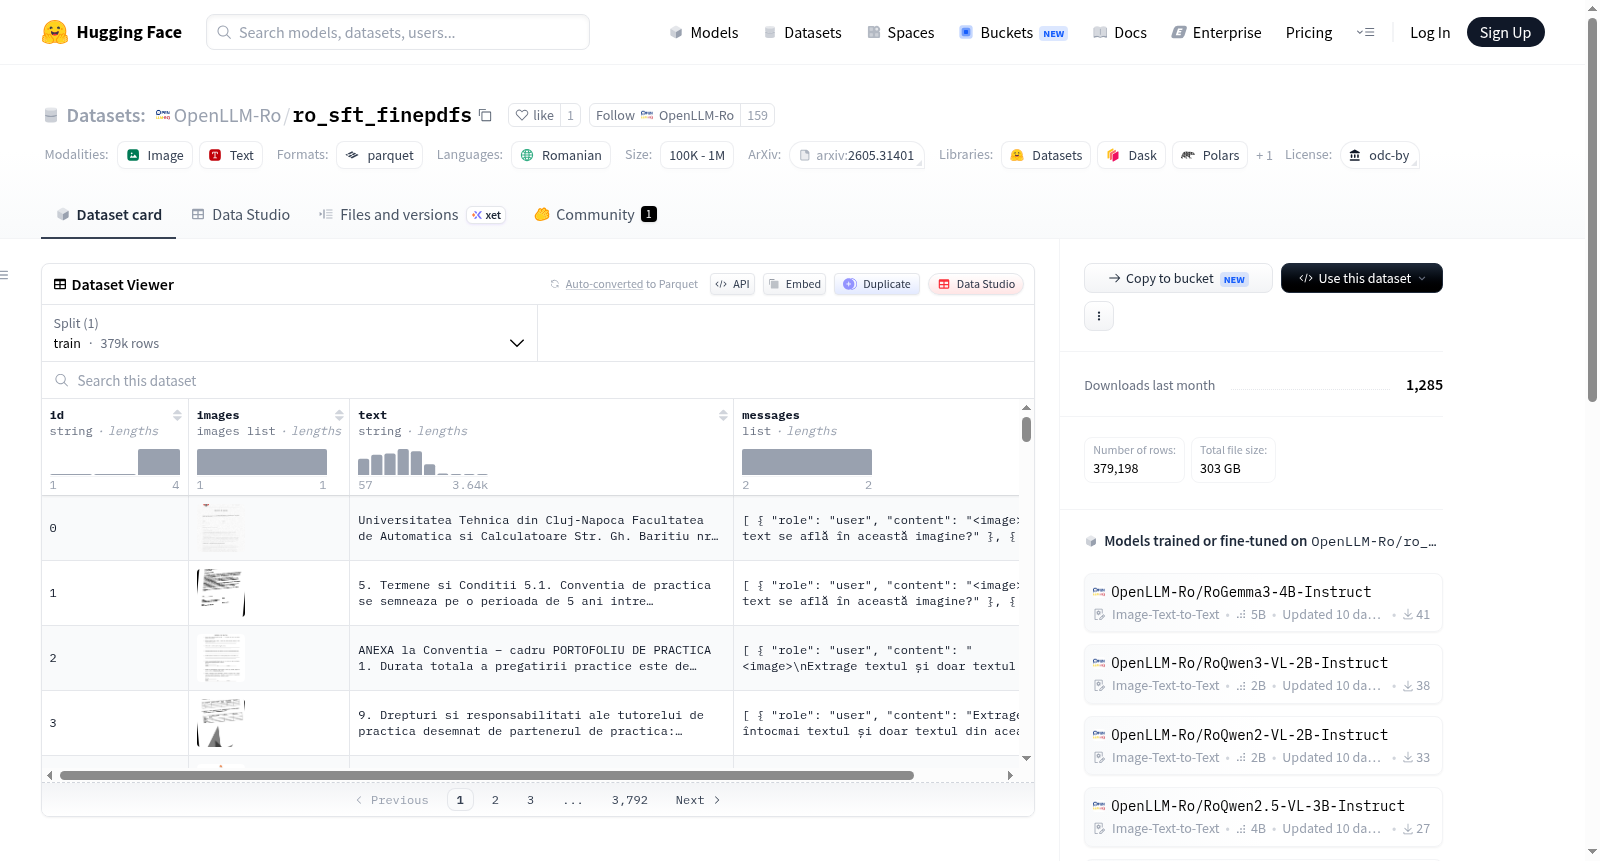Switch to Data Studio tab
The image size is (1600, 861).
241,214
